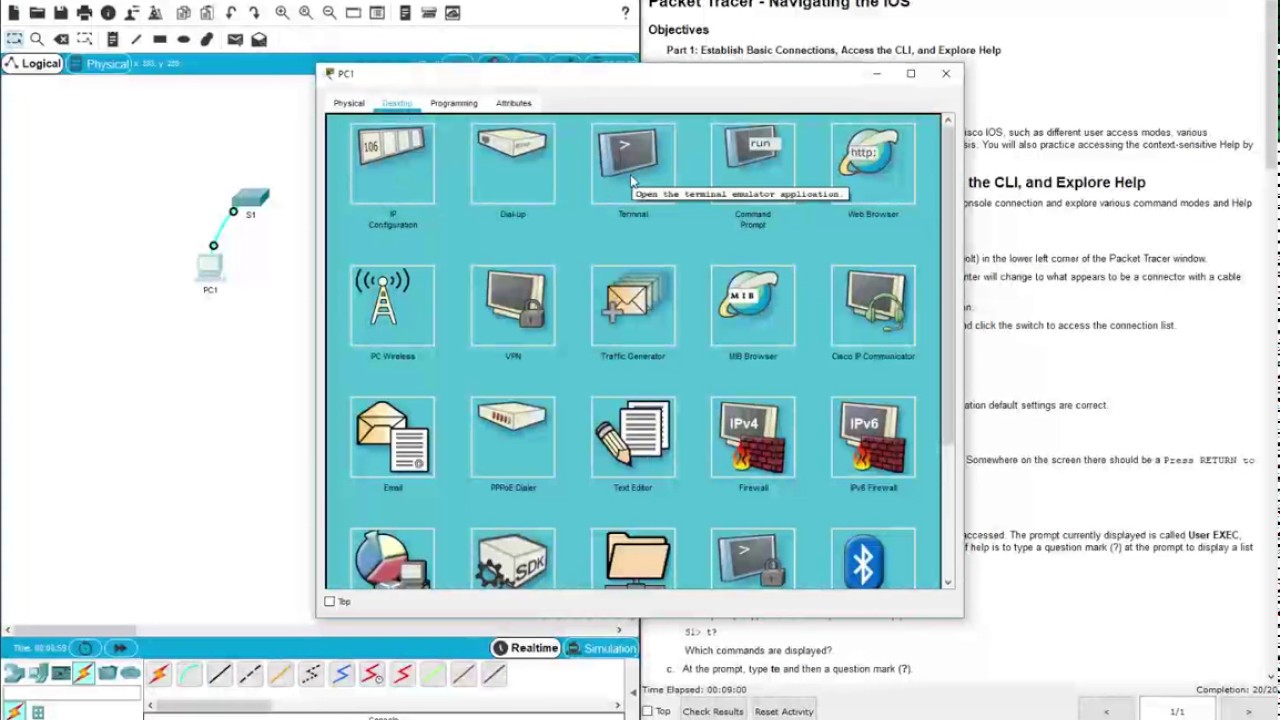Launch the Text Editor app
The image size is (1280, 720).
[633, 438]
